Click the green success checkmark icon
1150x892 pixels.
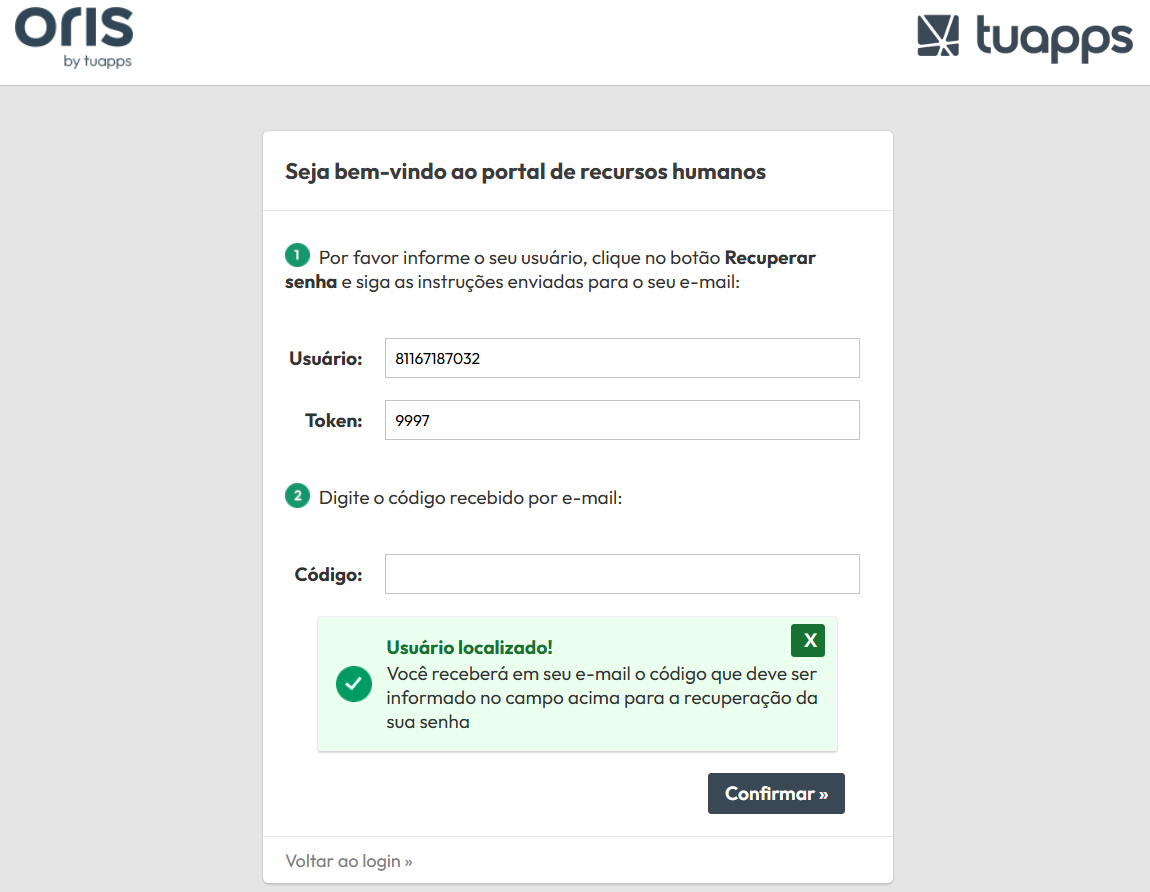pyautogui.click(x=354, y=684)
